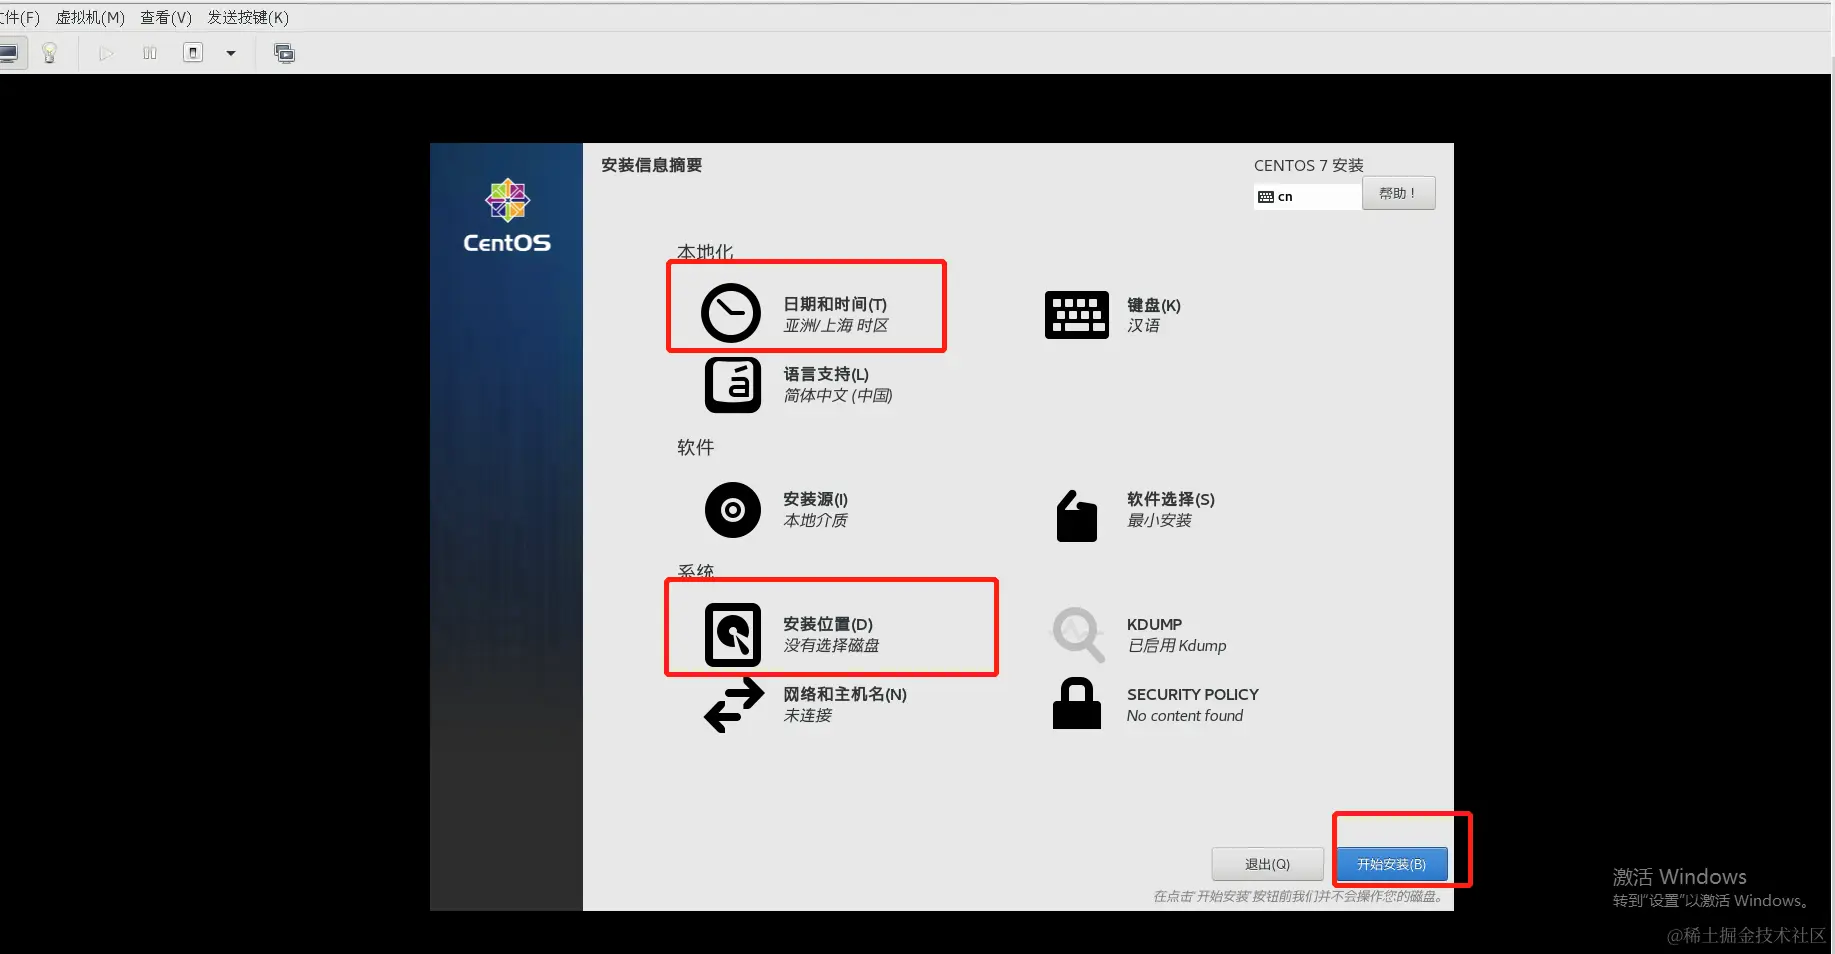Open the 键盘 (Keyboard) configuration
The height and width of the screenshot is (954, 1835).
[x=1120, y=314]
